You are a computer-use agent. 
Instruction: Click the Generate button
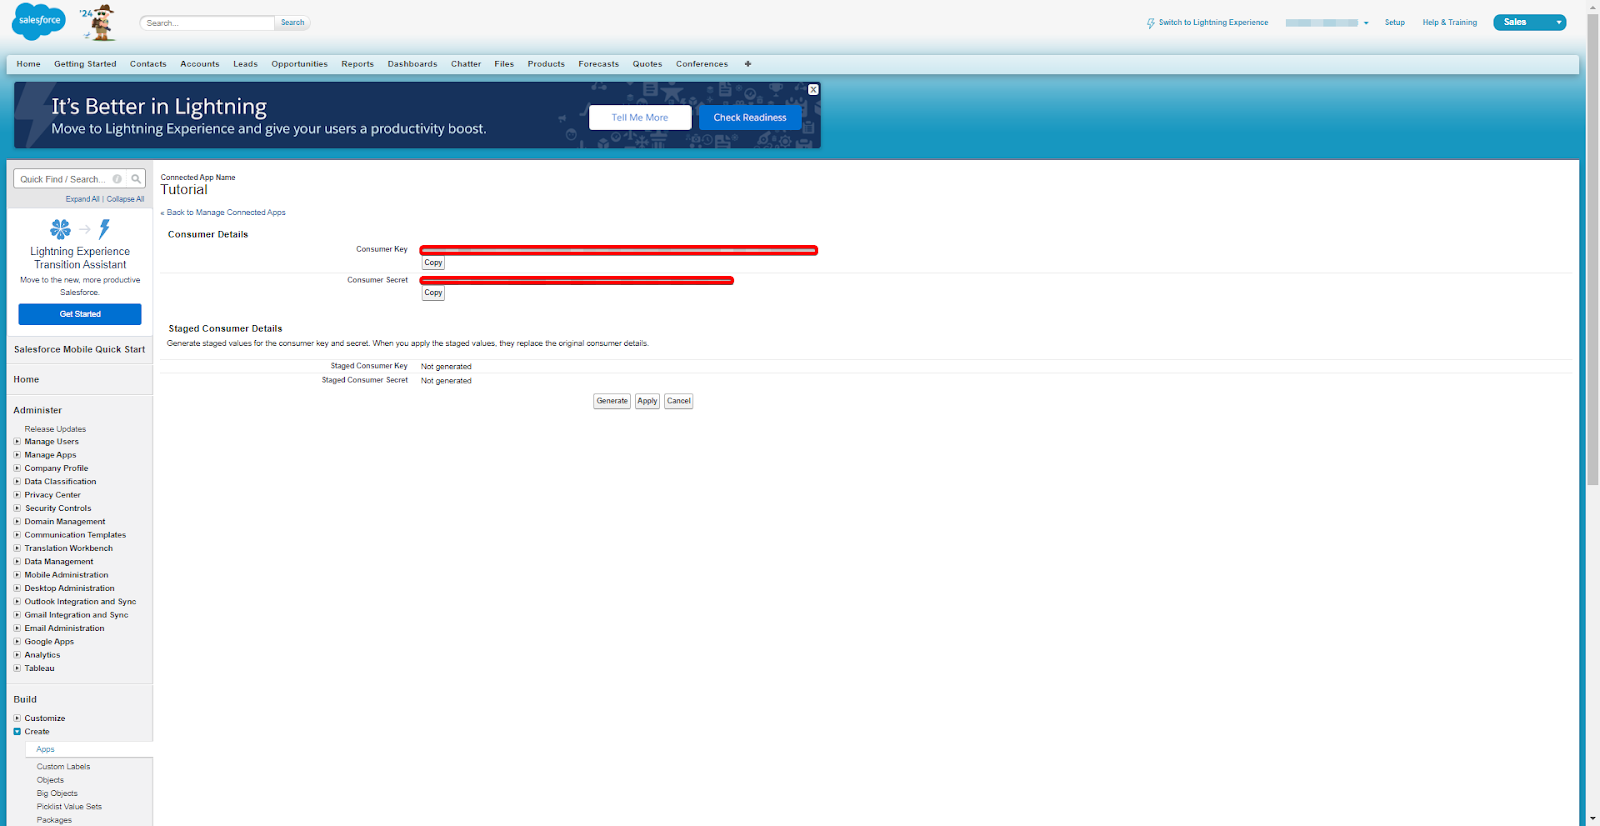coord(612,401)
